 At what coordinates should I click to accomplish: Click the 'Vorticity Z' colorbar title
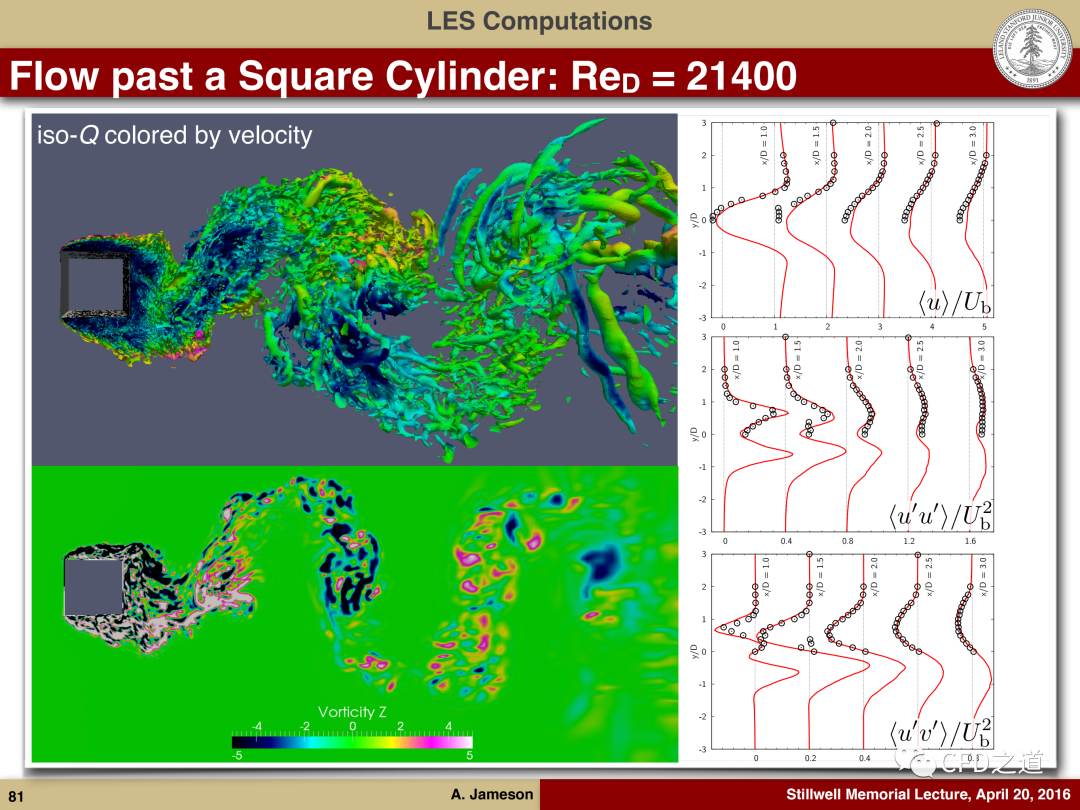pos(352,712)
